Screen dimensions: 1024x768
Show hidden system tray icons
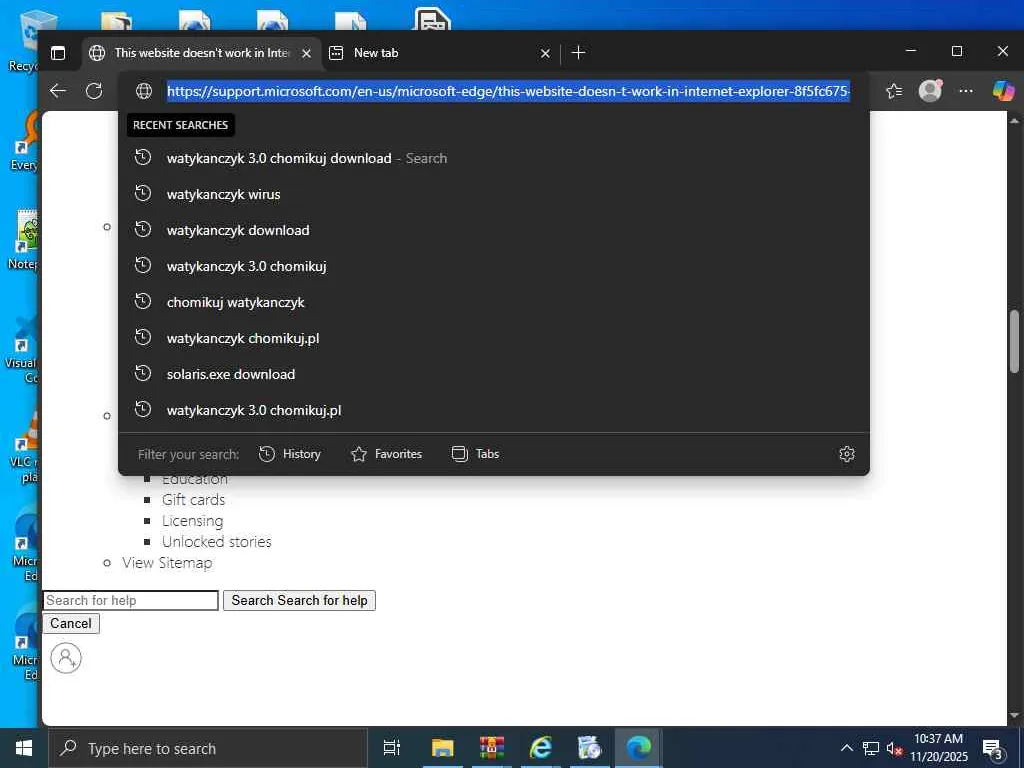(846, 748)
